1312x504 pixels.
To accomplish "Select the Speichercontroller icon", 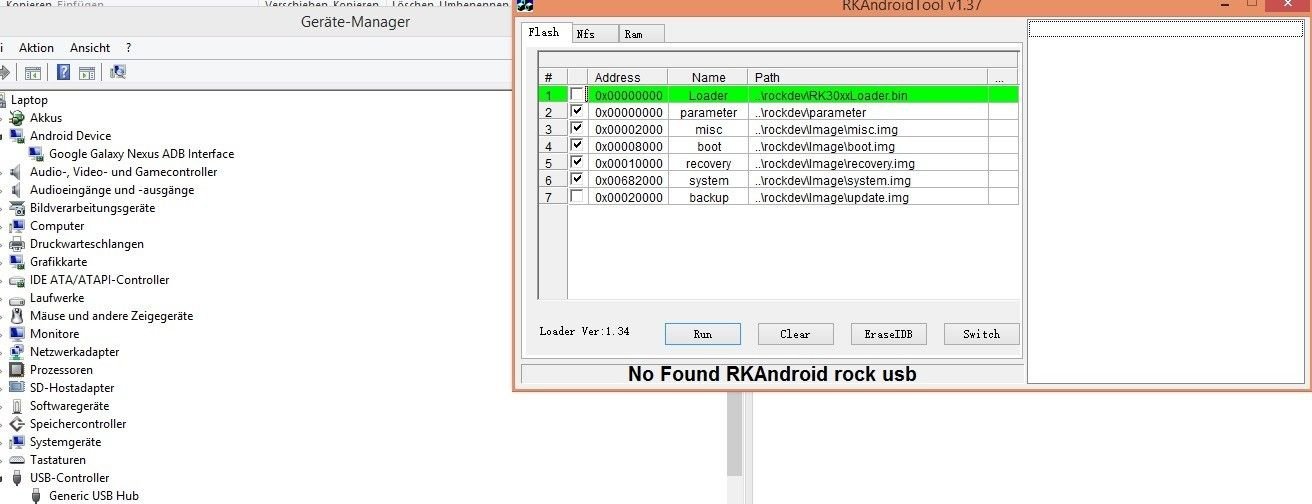I will pos(18,424).
